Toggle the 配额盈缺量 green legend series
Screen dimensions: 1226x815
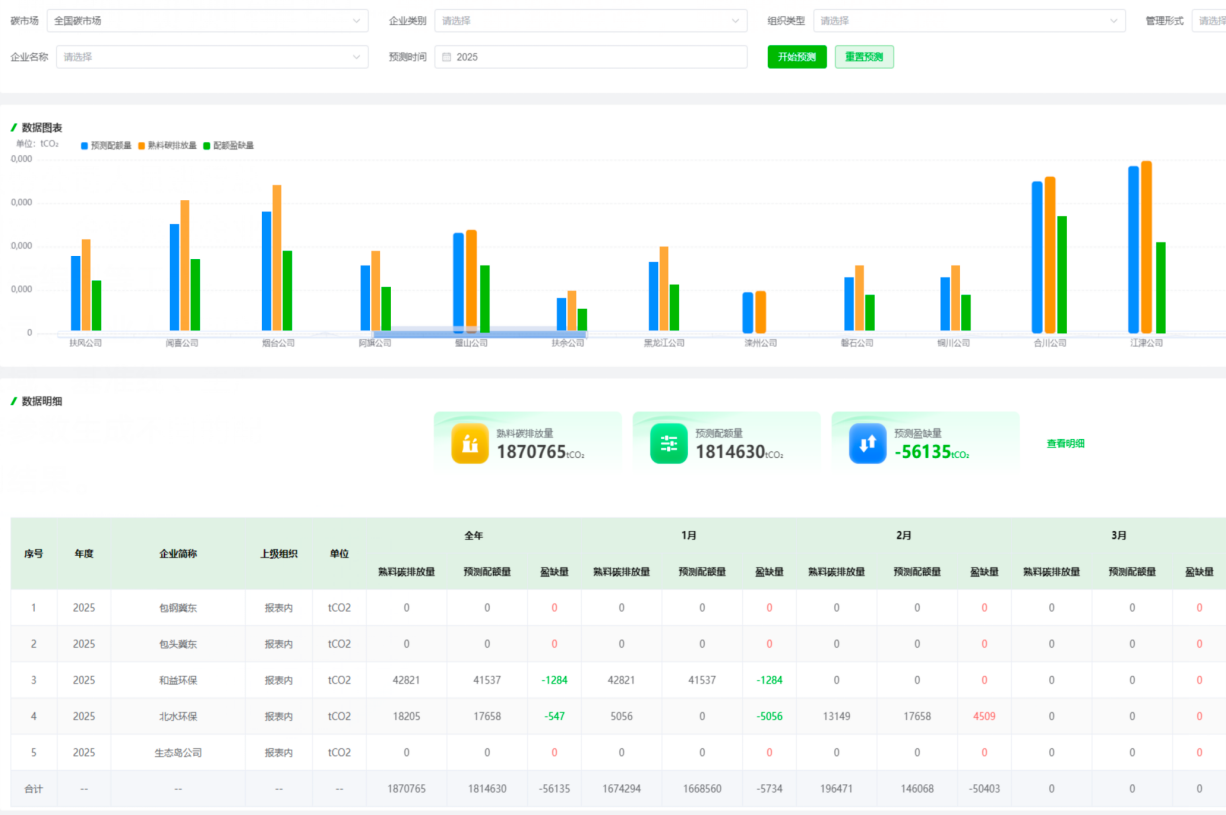coord(228,146)
